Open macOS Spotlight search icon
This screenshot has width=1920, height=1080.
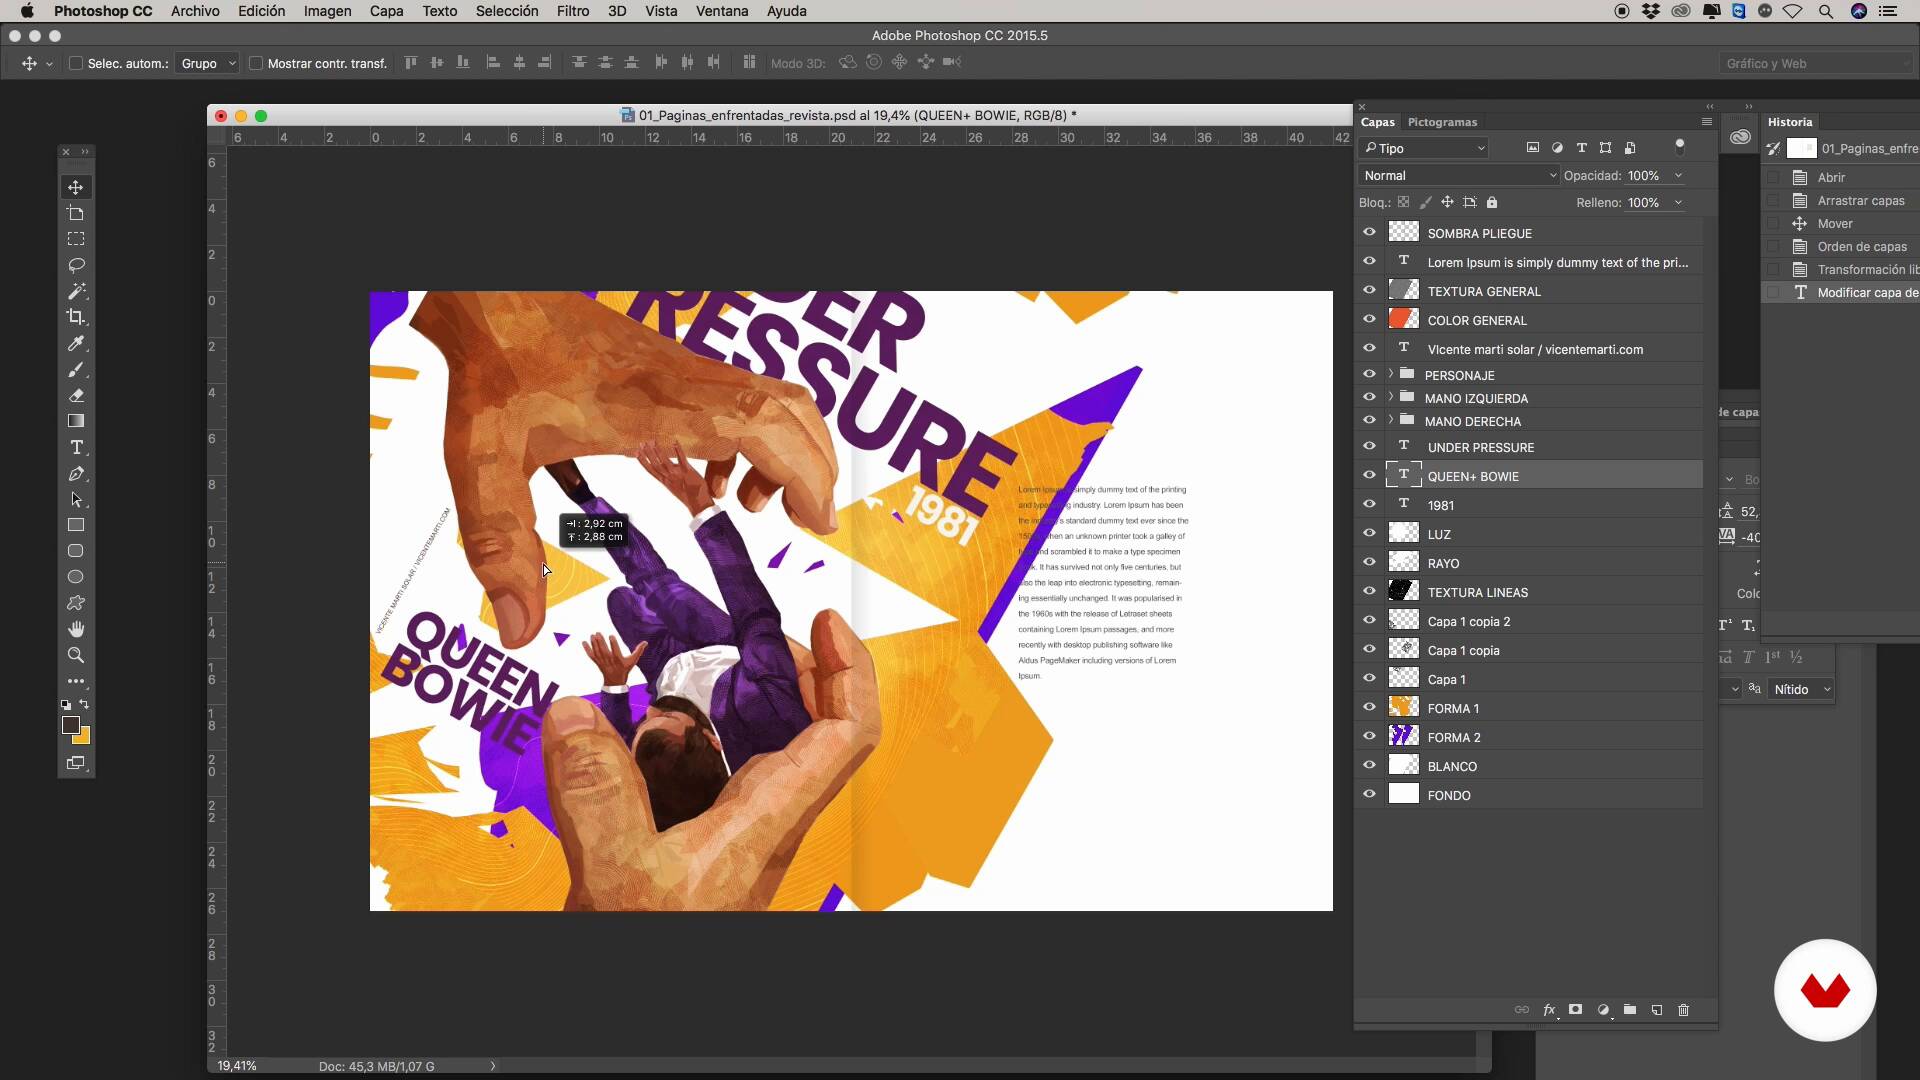pyautogui.click(x=1826, y=11)
